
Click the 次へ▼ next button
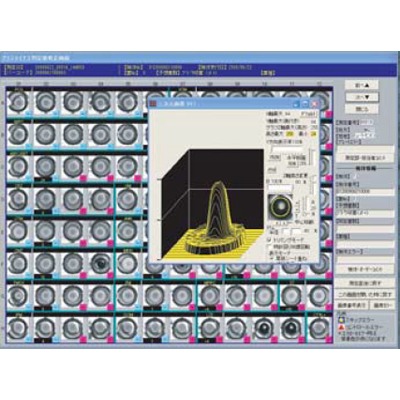click(362, 97)
